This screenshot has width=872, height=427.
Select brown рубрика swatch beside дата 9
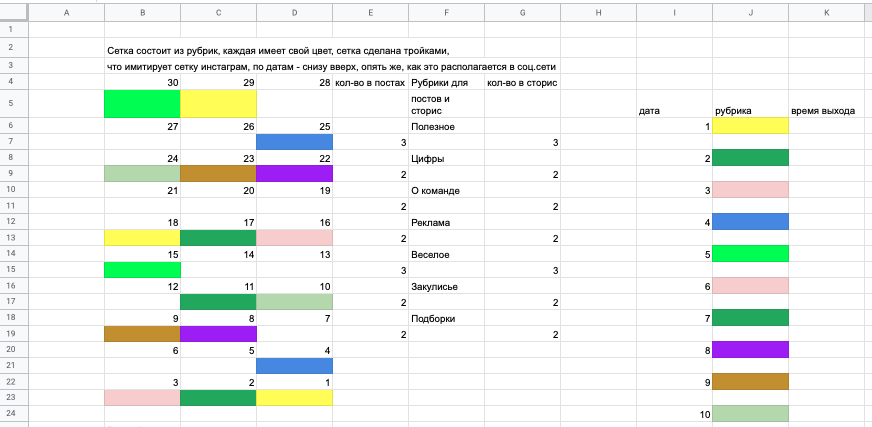click(x=751, y=382)
